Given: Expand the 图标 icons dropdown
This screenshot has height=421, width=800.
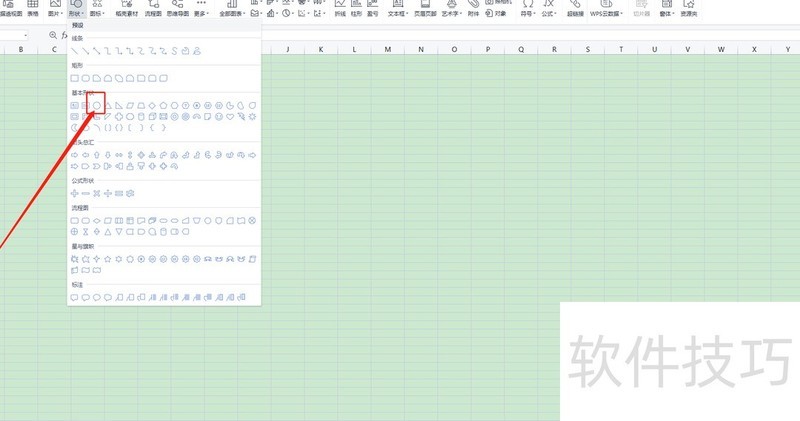Looking at the screenshot, I should pyautogui.click(x=97, y=9).
